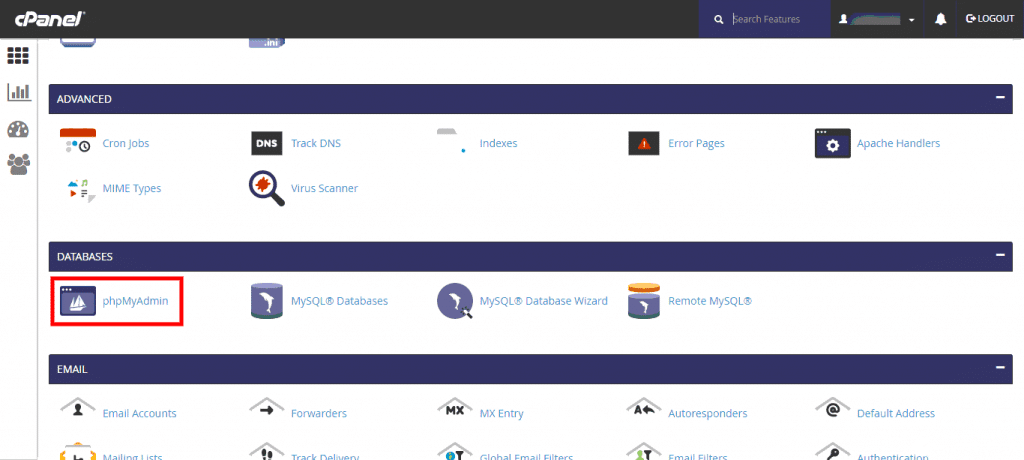The height and width of the screenshot is (460, 1024).
Task: Open the Apache Handlers icon
Action: pyautogui.click(x=832, y=144)
